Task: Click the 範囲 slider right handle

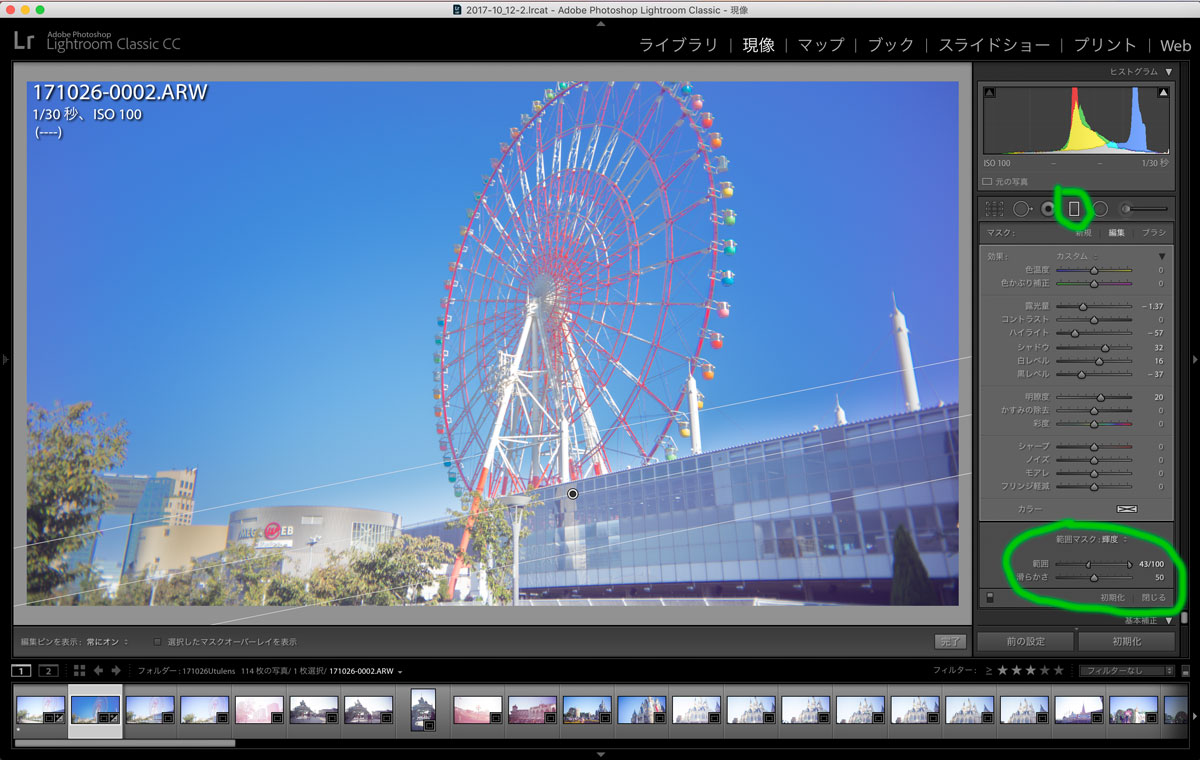Action: (1131, 564)
